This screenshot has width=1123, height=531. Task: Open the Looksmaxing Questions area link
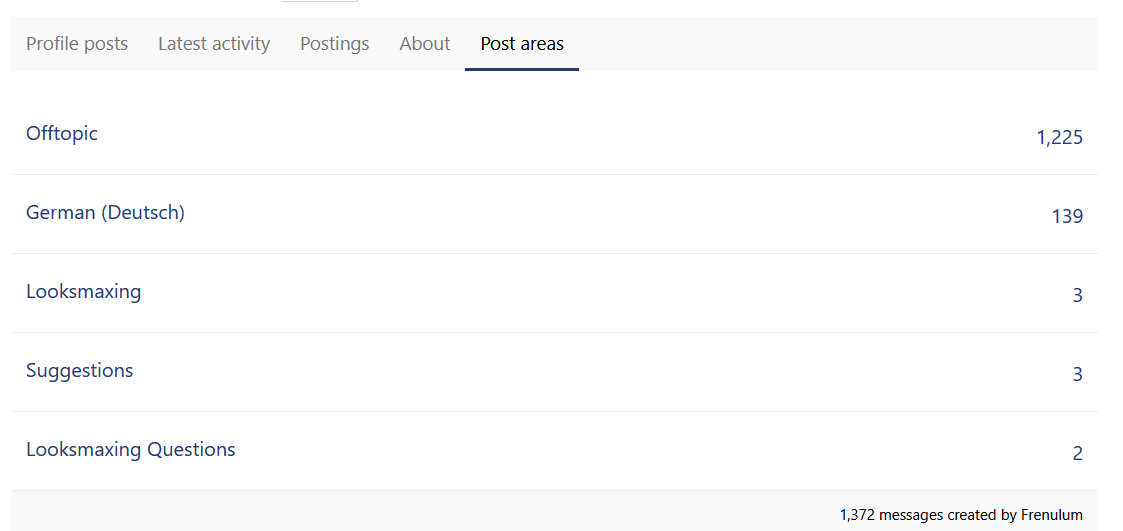pos(131,450)
